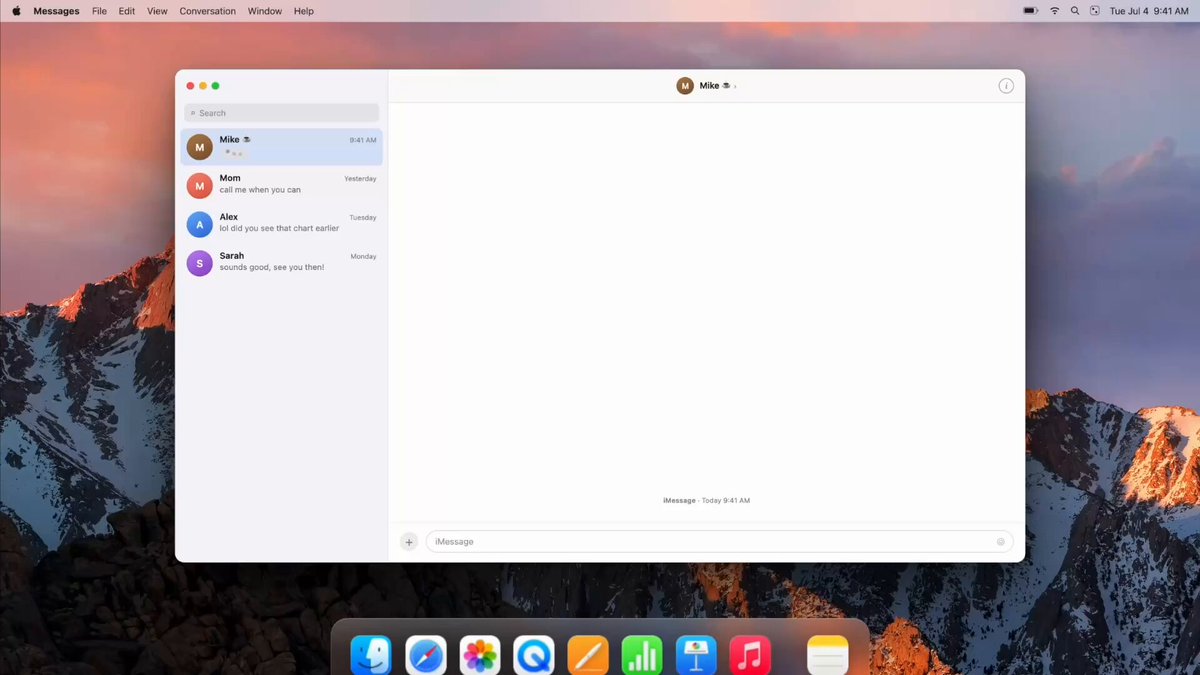Launch QuickTime Player from the Dock
This screenshot has height=675, width=1200.
(534, 656)
